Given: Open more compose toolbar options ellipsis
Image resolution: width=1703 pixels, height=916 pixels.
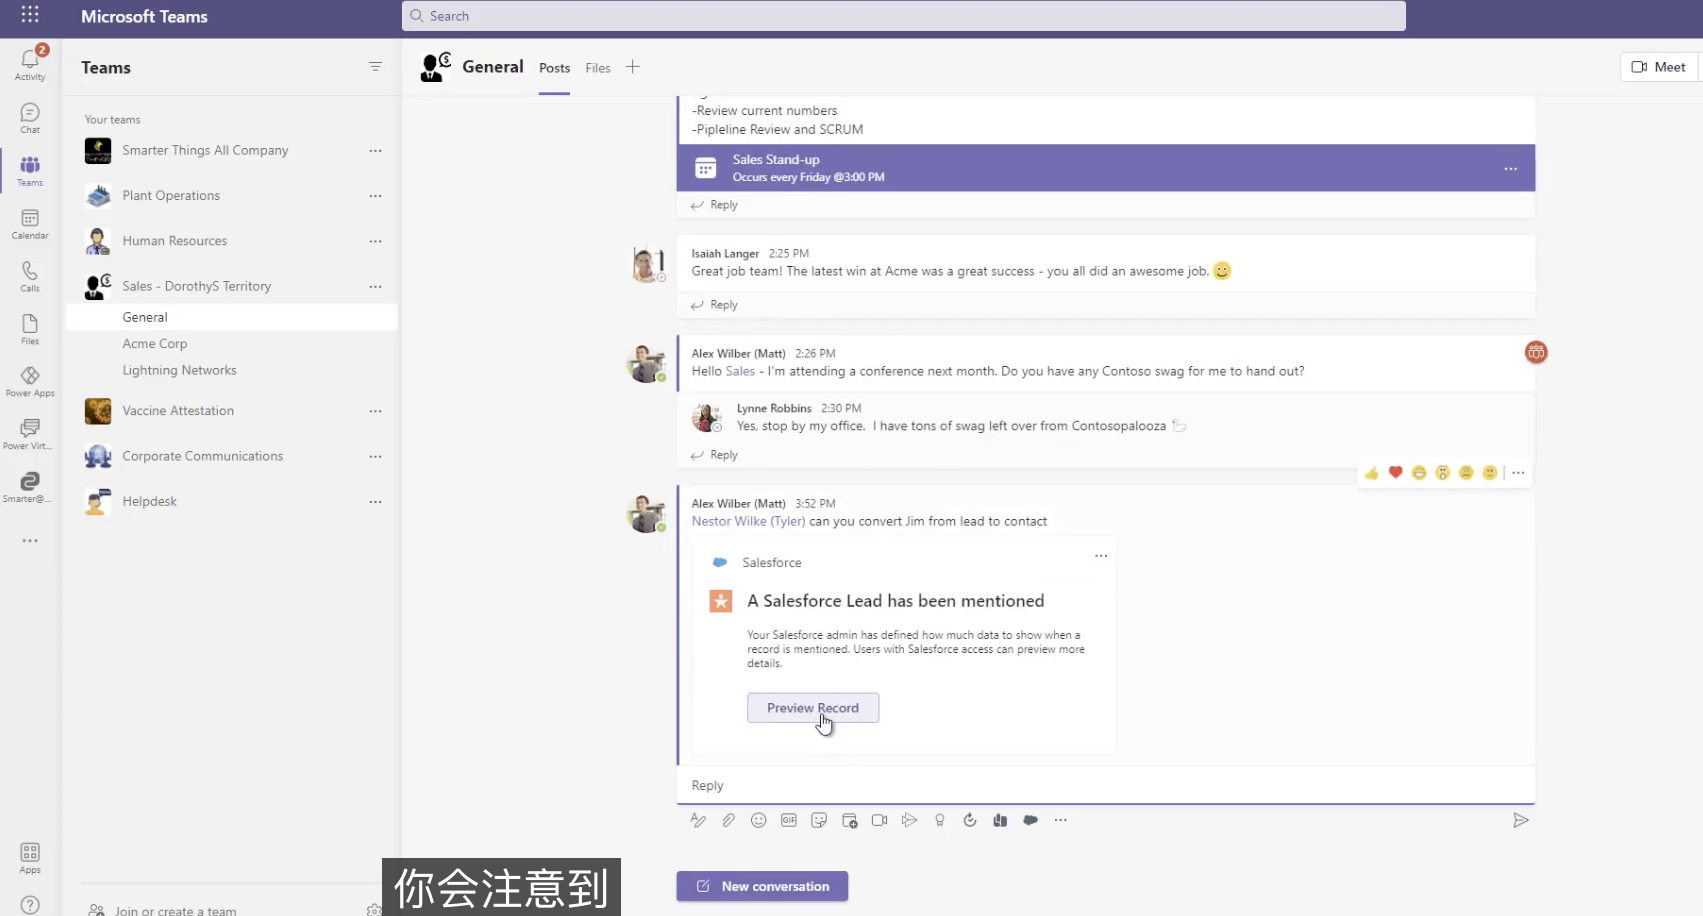Looking at the screenshot, I should coord(1060,820).
